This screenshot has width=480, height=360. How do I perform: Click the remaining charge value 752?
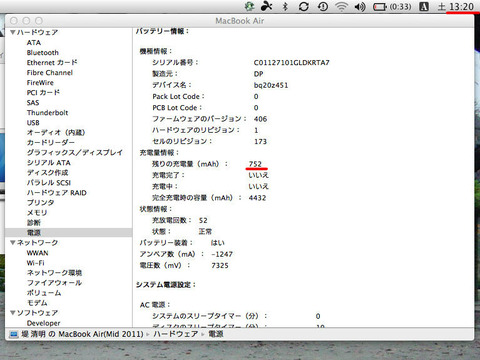(x=255, y=164)
